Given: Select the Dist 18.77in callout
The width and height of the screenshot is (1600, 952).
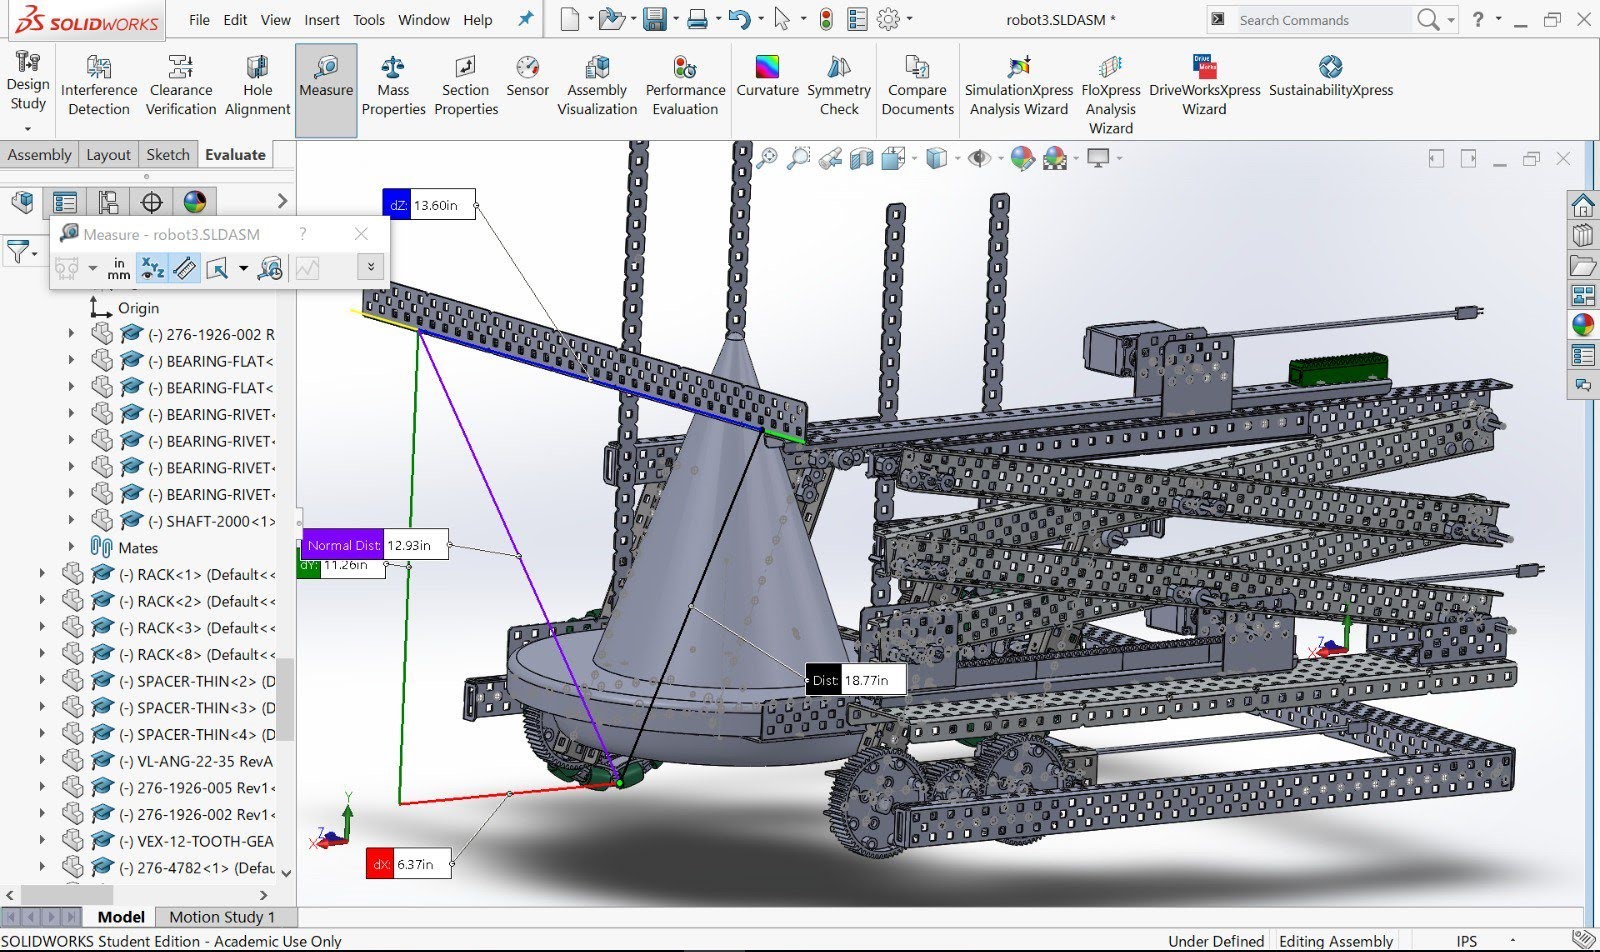Looking at the screenshot, I should tap(855, 680).
